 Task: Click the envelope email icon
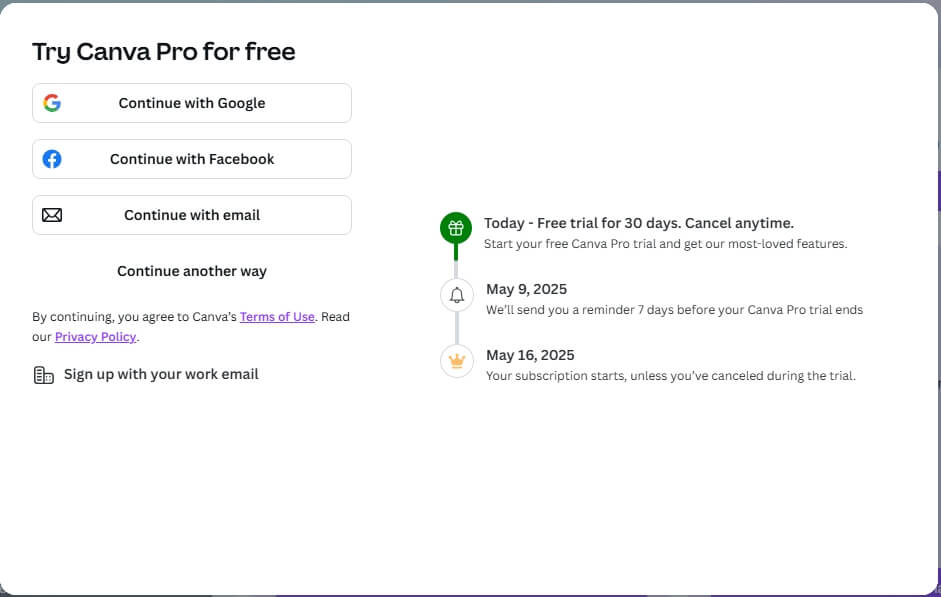(x=52, y=215)
